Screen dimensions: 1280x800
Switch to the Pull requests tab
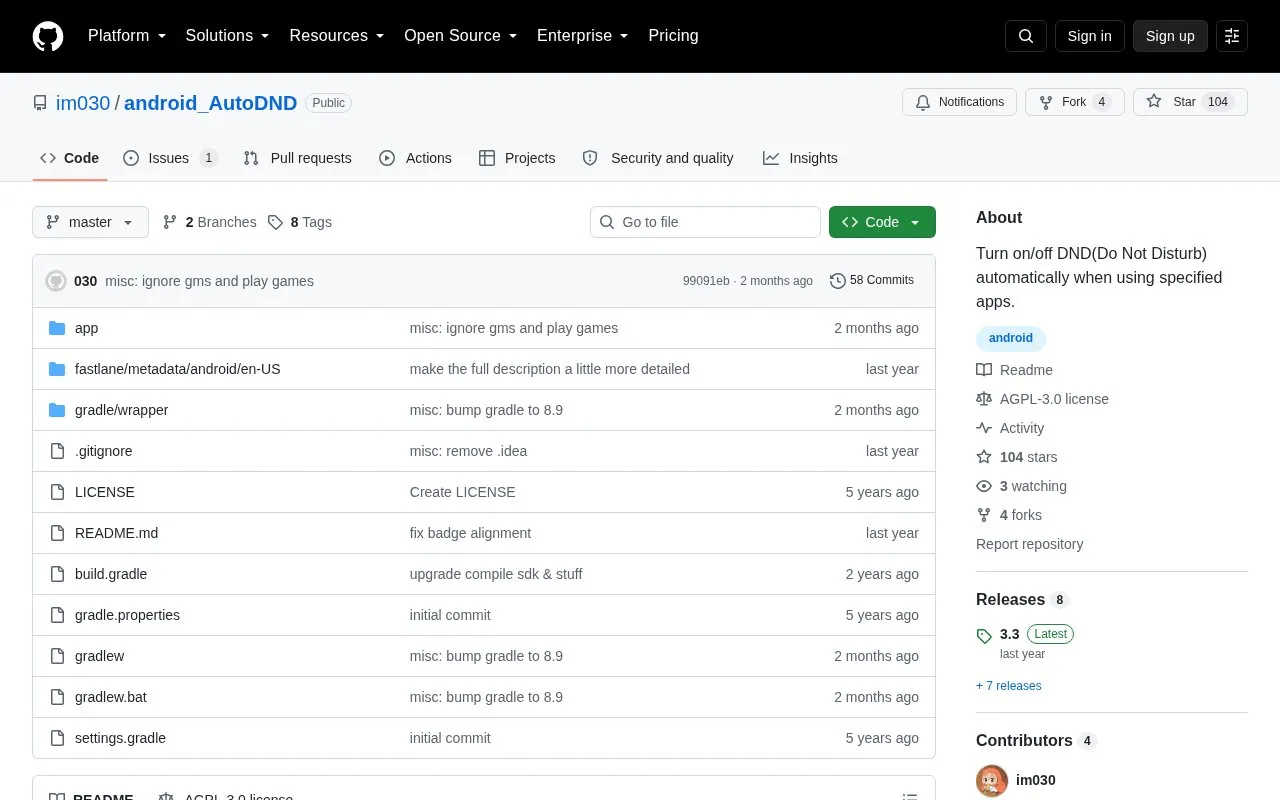[298, 158]
